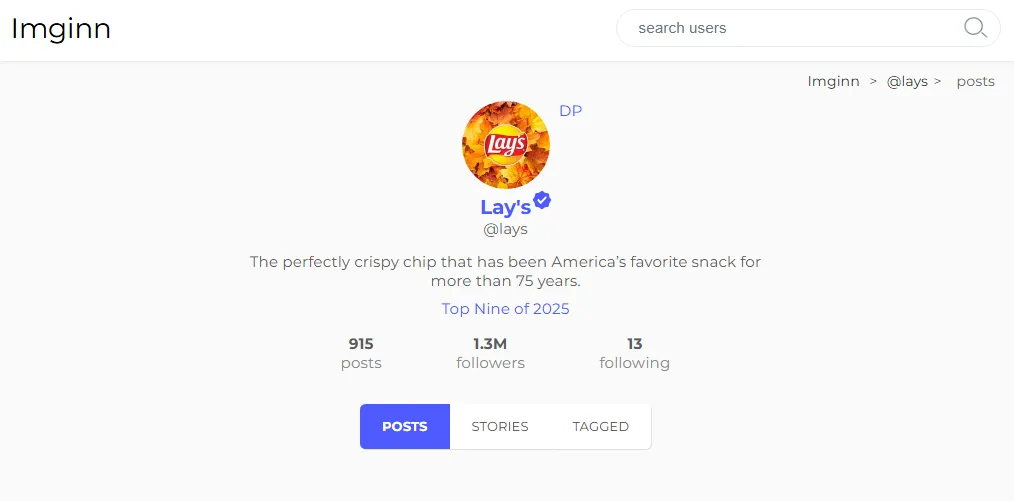Click the Imginn logo in header

coord(61,28)
